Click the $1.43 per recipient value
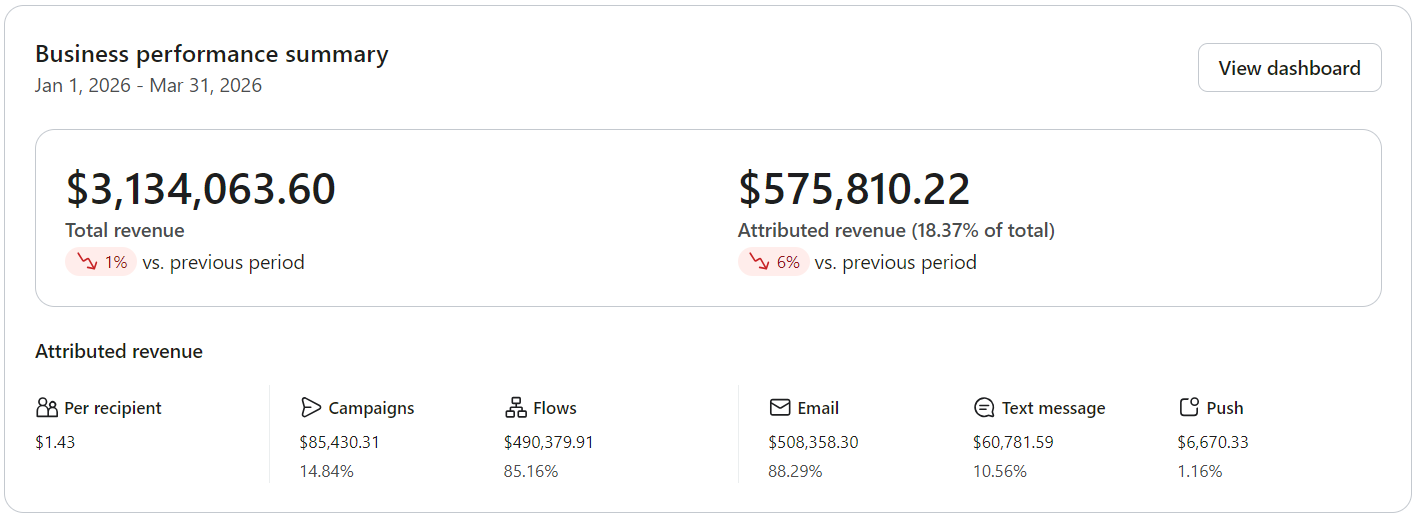1417x518 pixels. (x=55, y=442)
